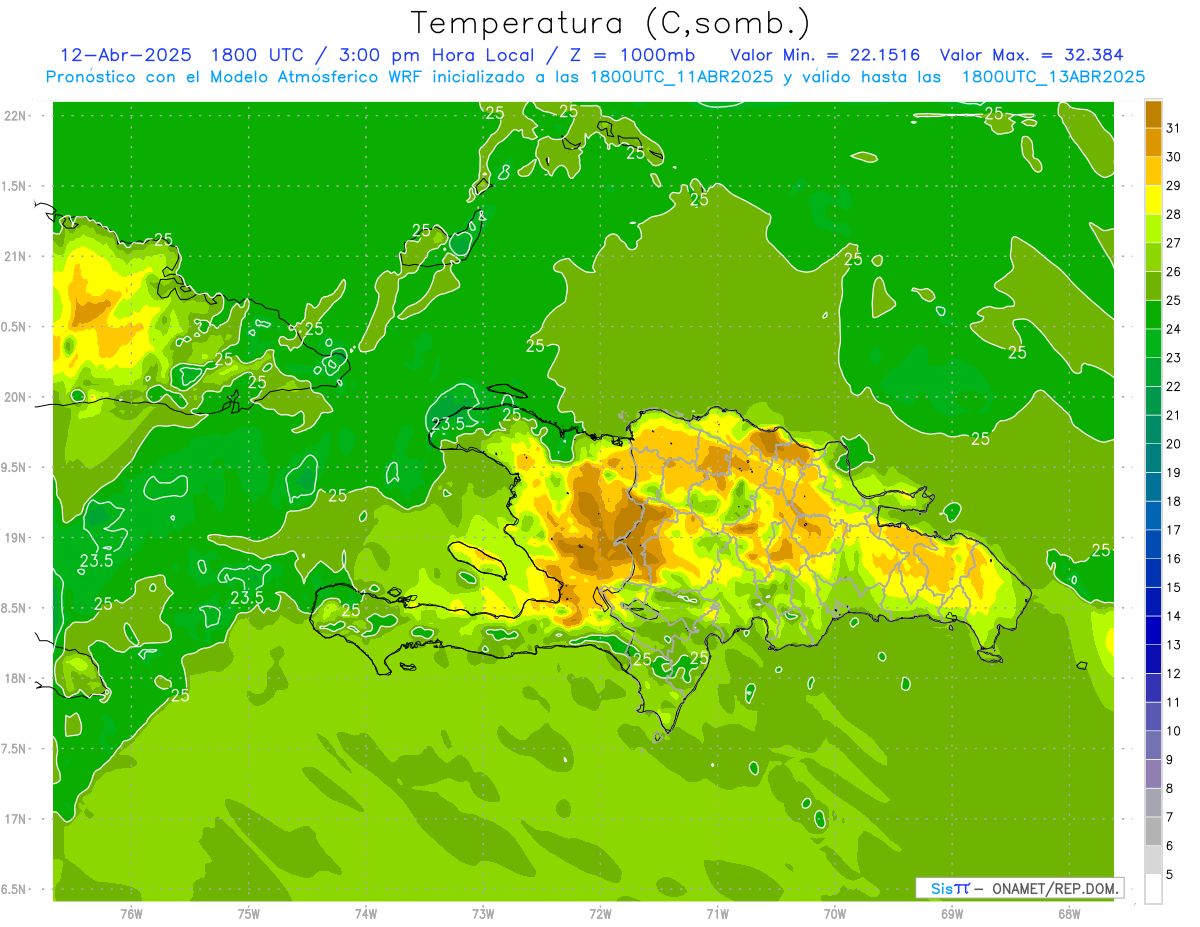Click the "18N" latitude axis label
This screenshot has height=927, width=1200.
[x=16, y=678]
